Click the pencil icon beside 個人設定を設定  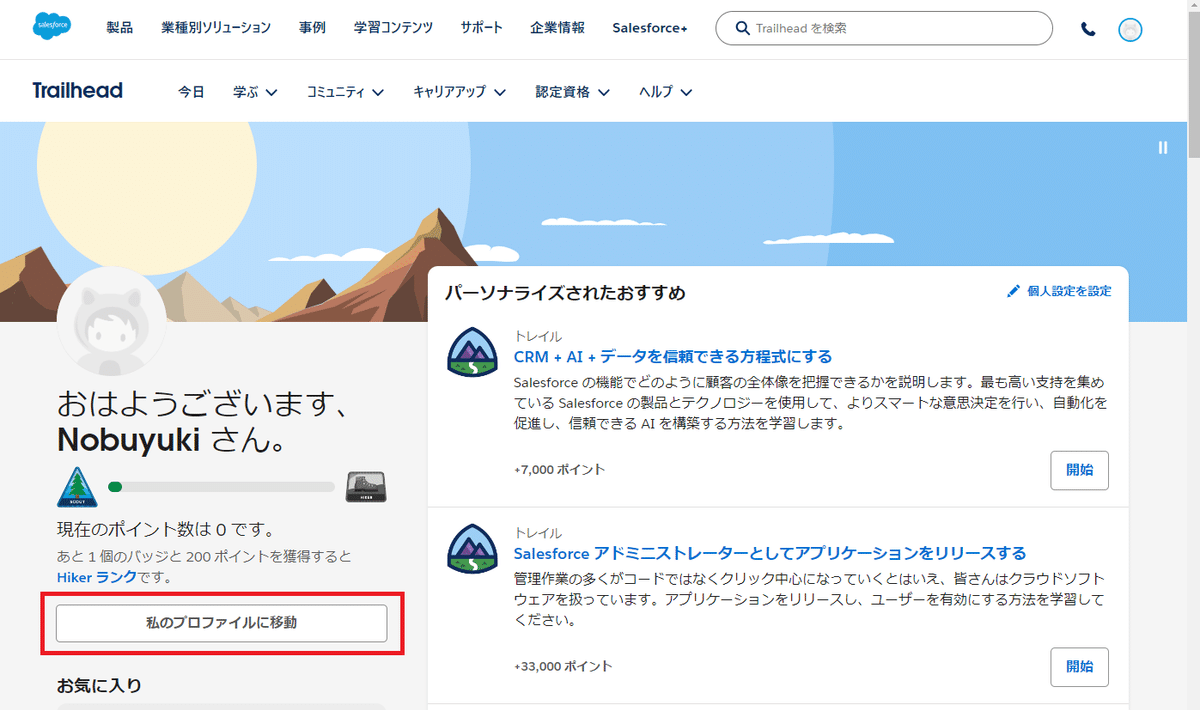(x=1013, y=291)
